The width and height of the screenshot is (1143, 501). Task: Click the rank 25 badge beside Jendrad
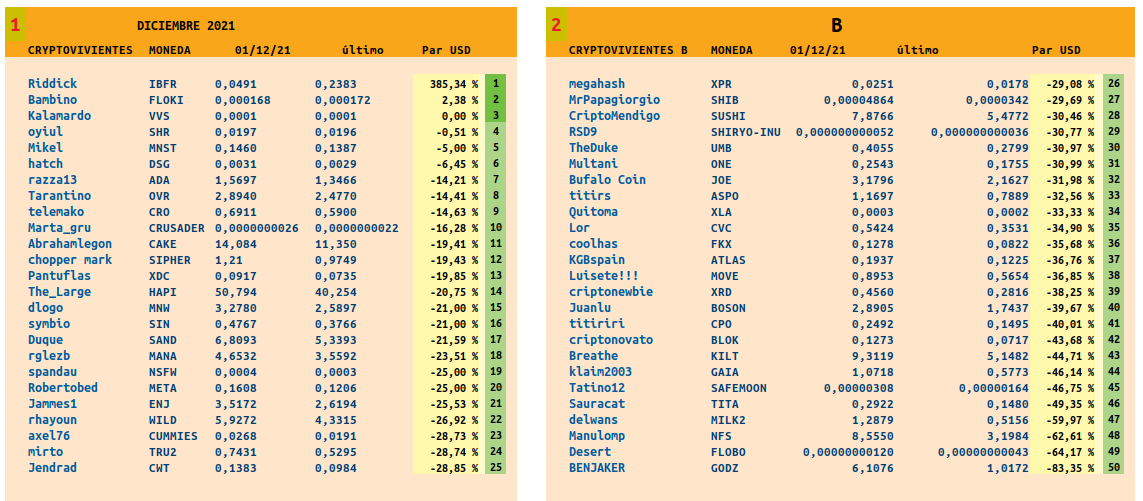pos(495,468)
